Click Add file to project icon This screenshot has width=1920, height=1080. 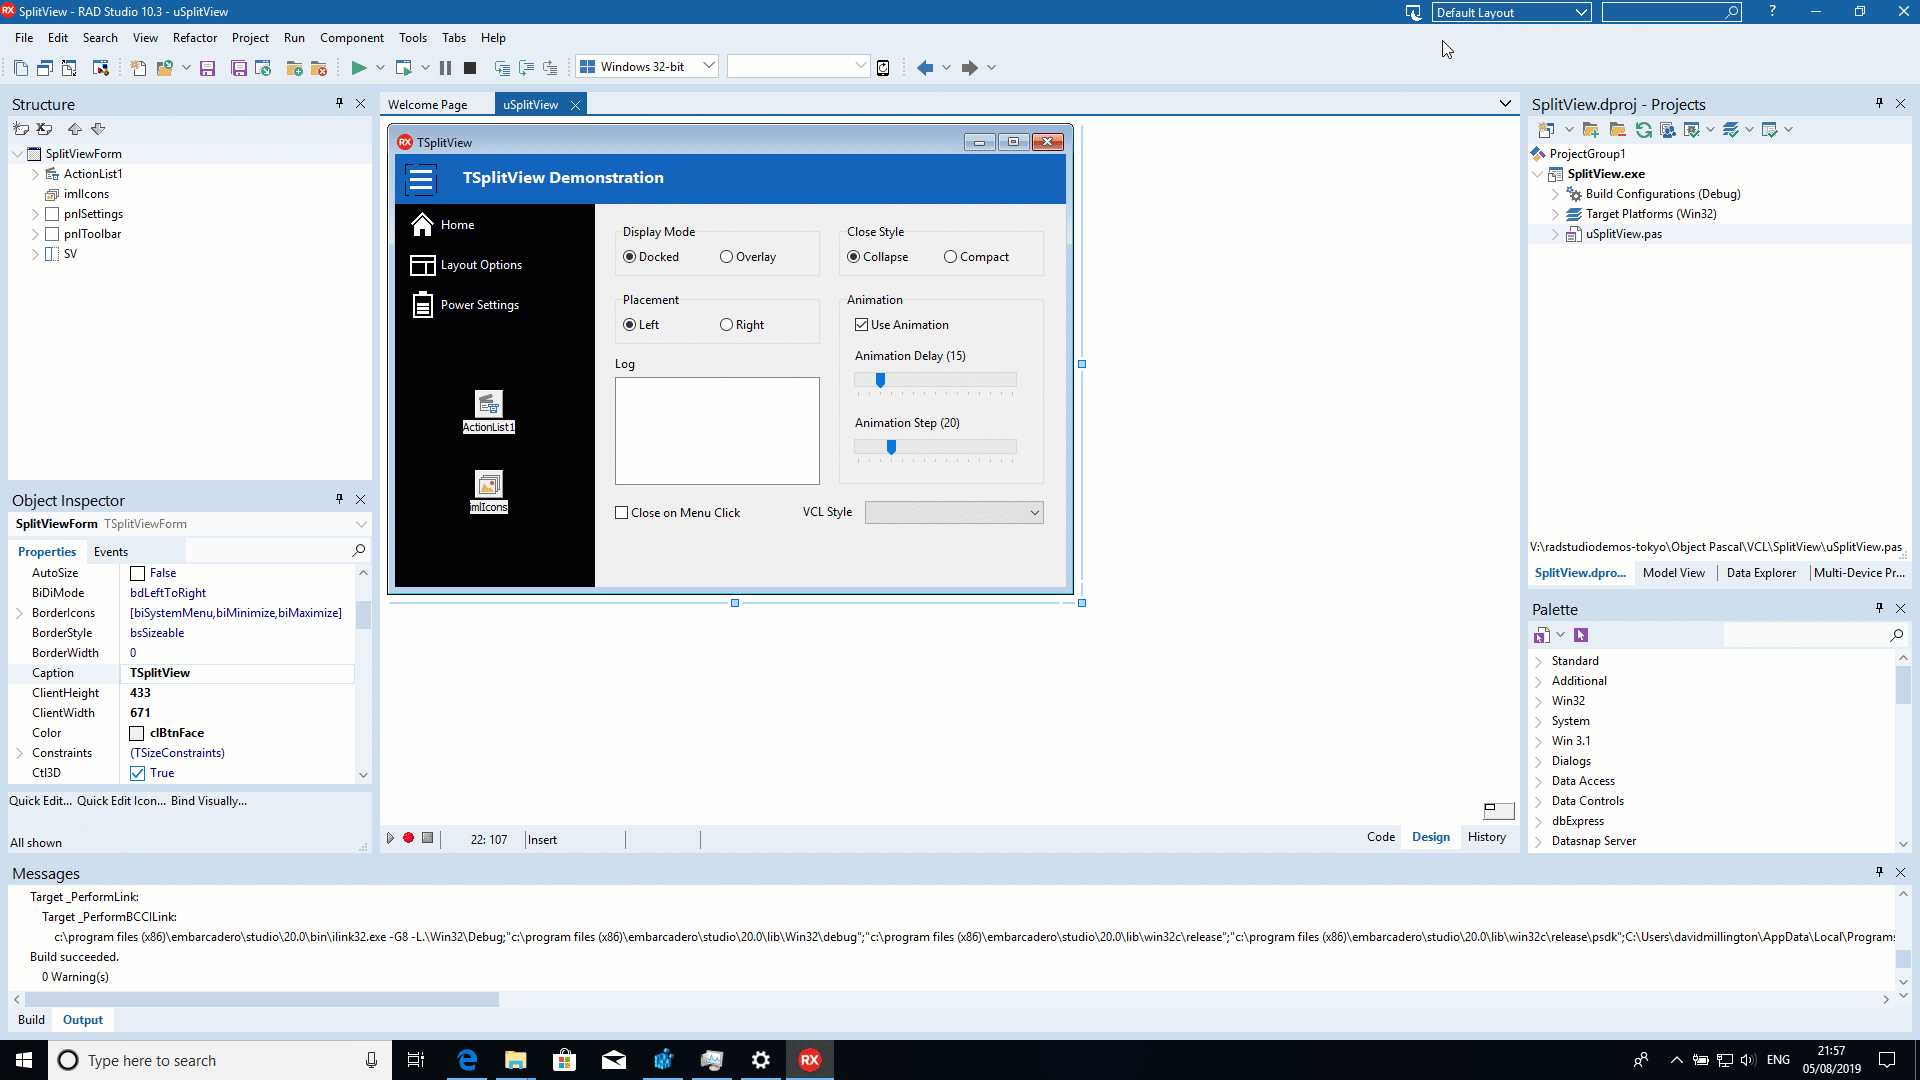pyautogui.click(x=294, y=68)
